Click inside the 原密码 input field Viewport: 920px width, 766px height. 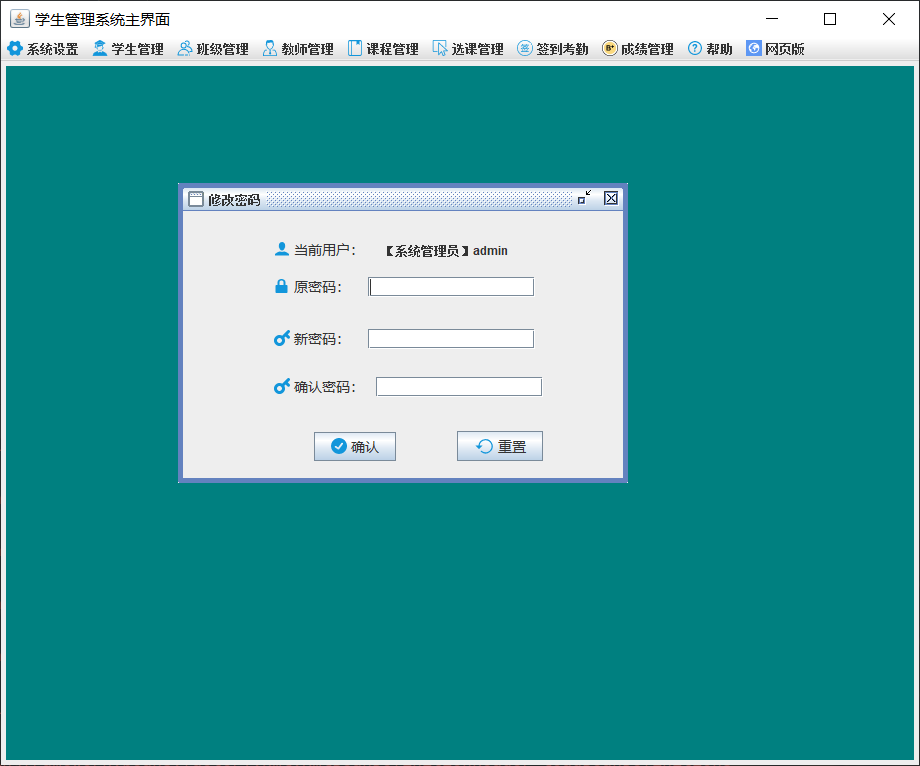[x=450, y=286]
